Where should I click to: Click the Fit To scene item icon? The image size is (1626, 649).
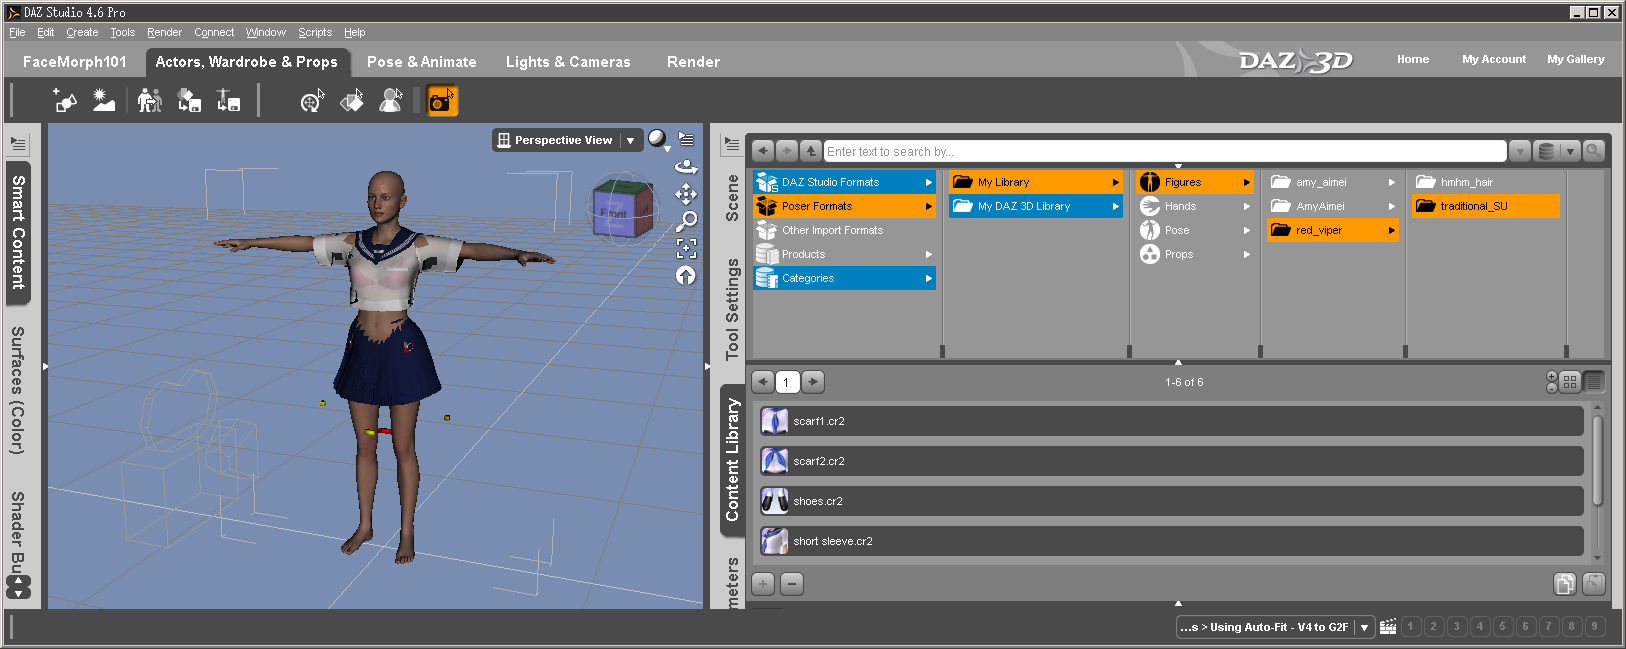(x=189, y=100)
